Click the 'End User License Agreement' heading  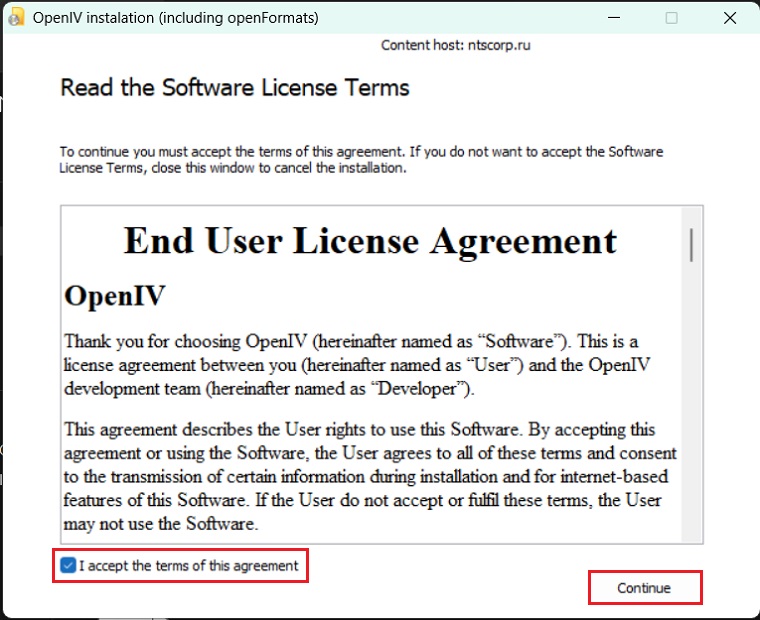coord(370,241)
